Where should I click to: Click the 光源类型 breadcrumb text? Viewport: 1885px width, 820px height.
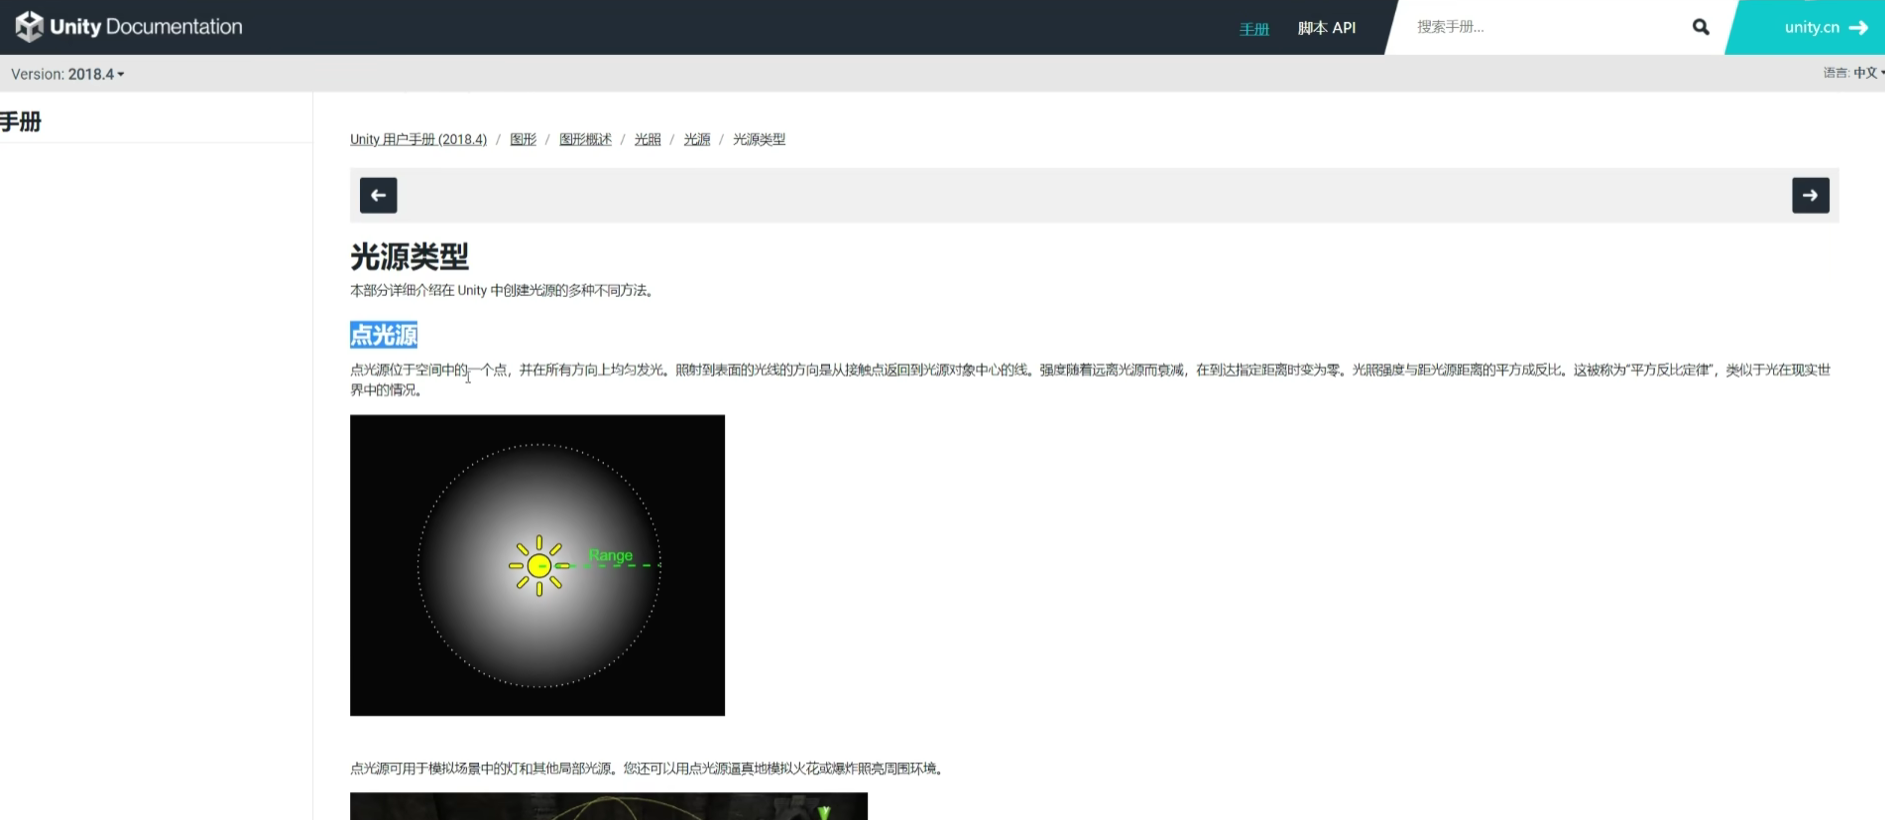tap(759, 139)
